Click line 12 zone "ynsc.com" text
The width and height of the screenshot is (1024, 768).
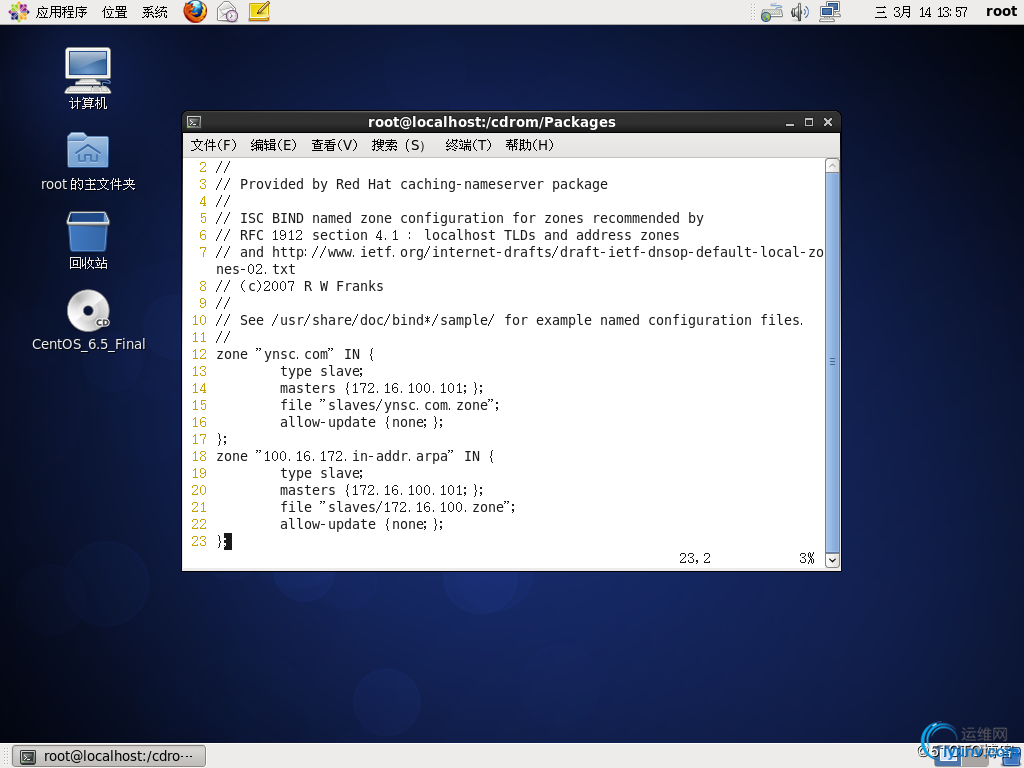coord(295,354)
